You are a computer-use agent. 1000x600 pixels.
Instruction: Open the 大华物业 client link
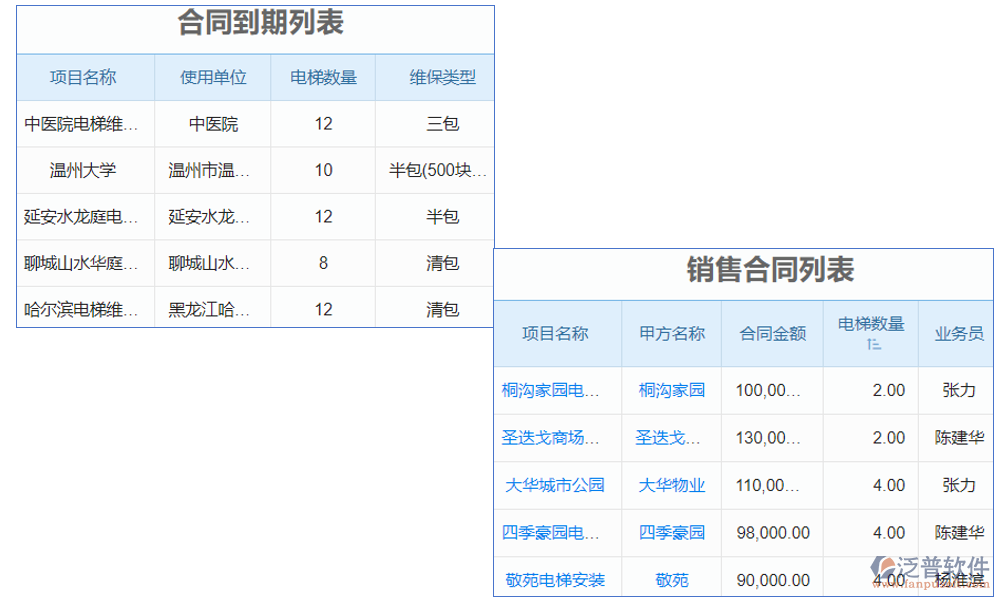[x=671, y=485]
